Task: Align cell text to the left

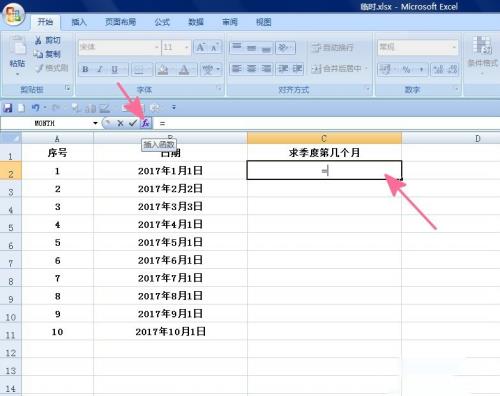Action: pos(237,69)
